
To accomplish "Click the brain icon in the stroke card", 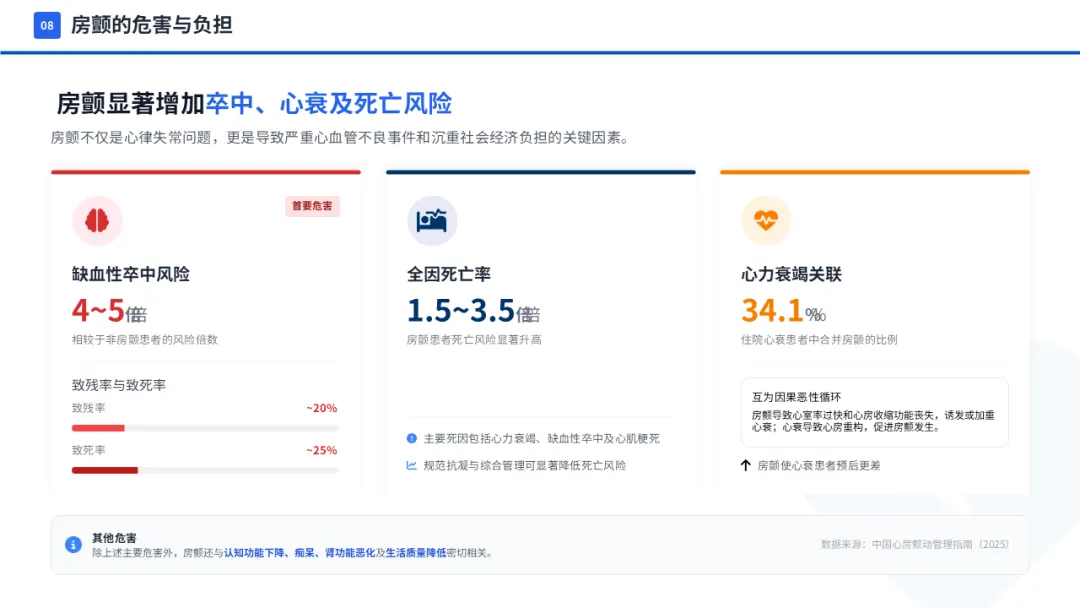I will click(97, 220).
